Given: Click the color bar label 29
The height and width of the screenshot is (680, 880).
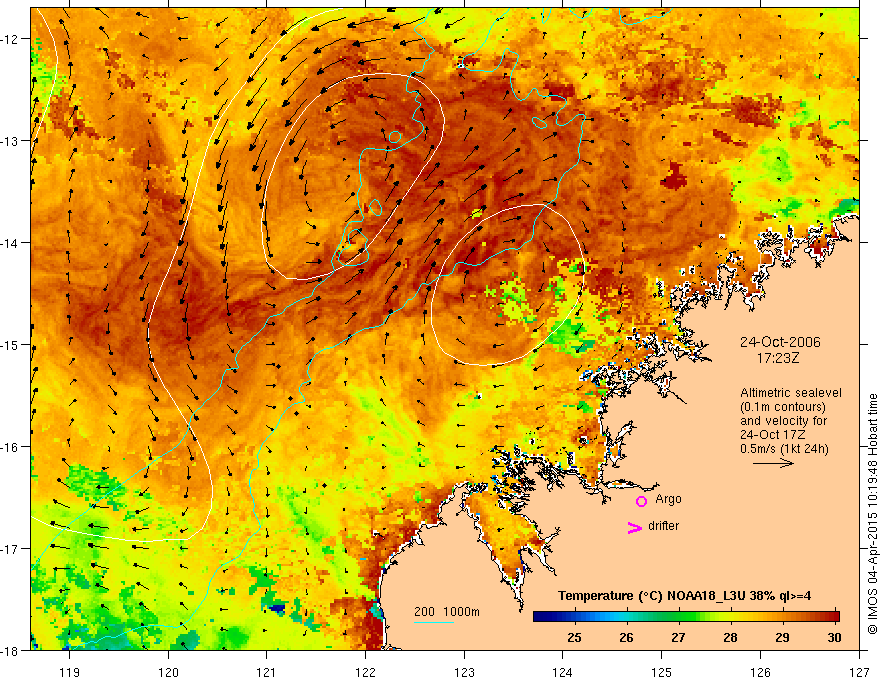Looking at the screenshot, I should point(782,637).
